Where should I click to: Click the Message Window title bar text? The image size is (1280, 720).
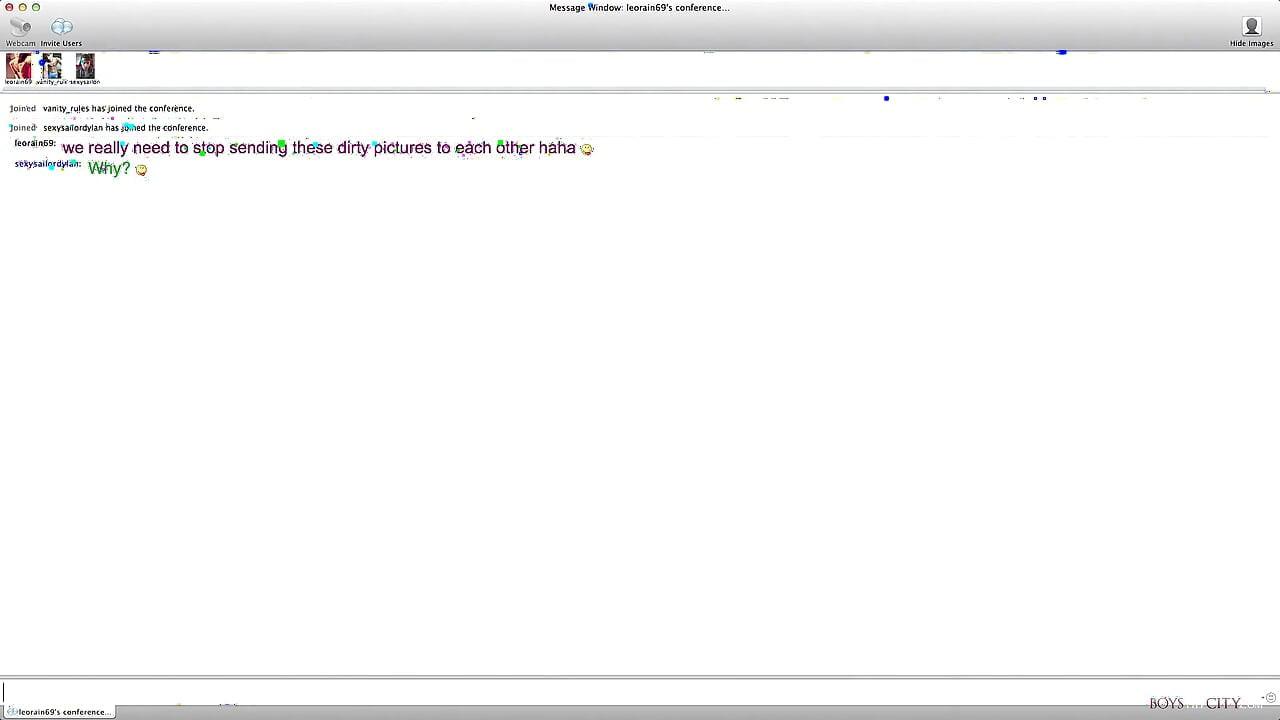click(x=639, y=8)
